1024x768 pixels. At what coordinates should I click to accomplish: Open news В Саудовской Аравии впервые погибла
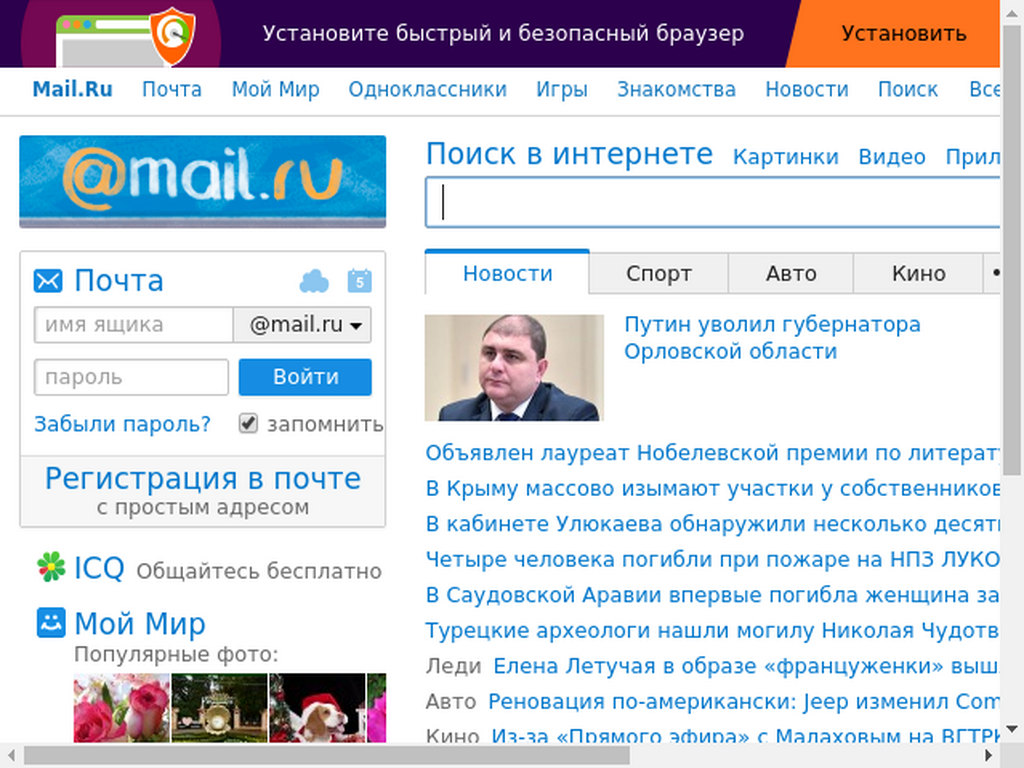click(712, 595)
